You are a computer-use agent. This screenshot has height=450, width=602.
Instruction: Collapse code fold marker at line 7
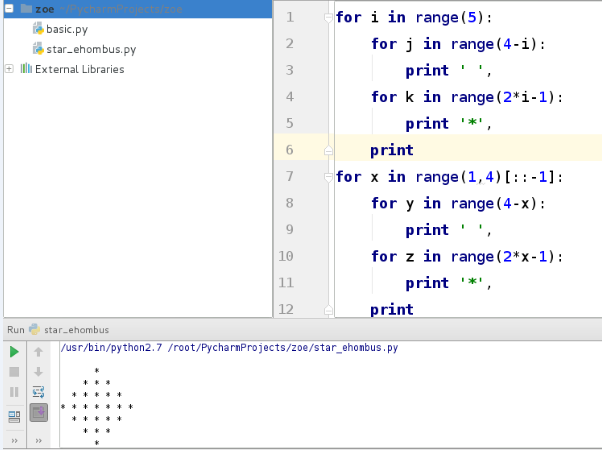tap(328, 177)
